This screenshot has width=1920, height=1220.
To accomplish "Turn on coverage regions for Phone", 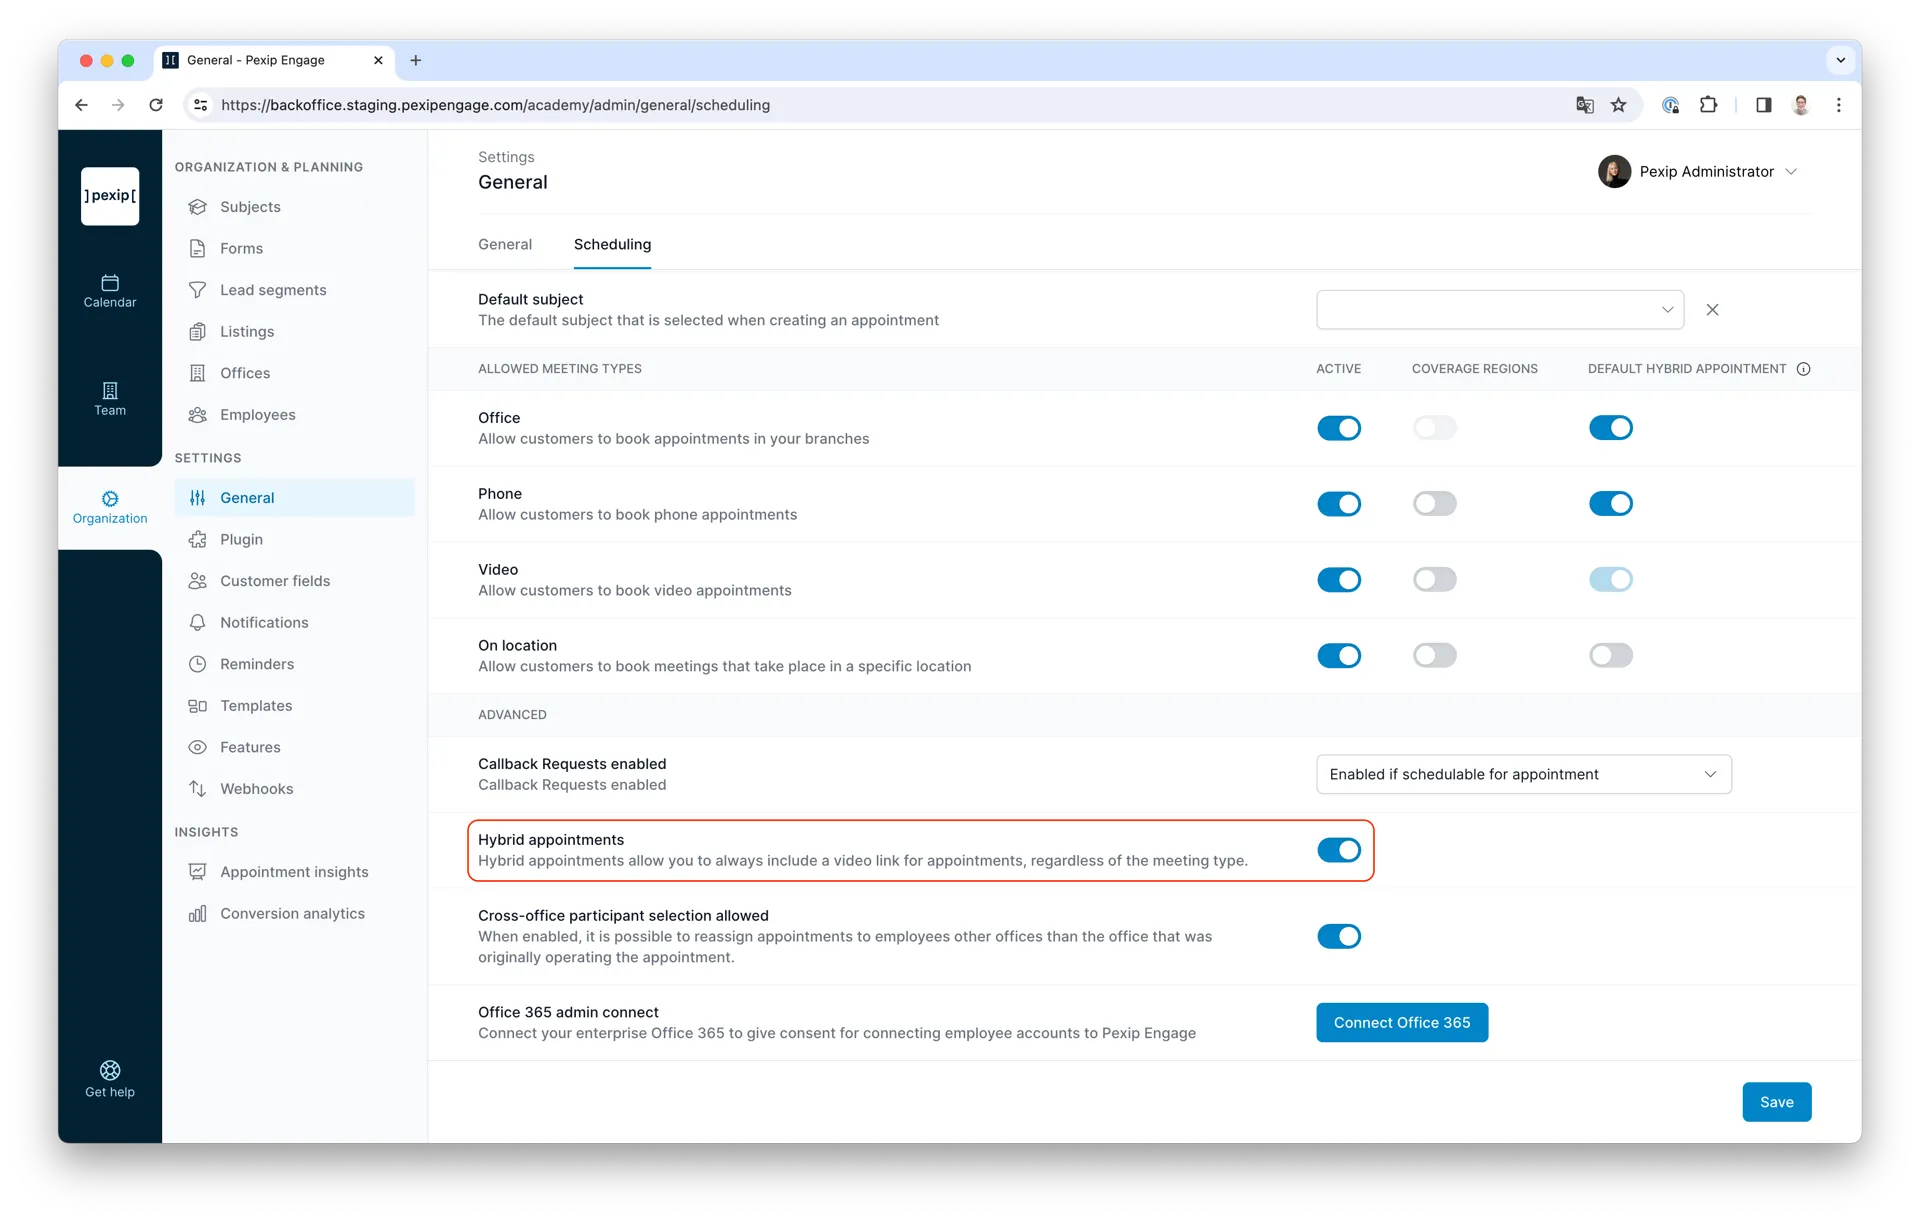I will pos(1434,503).
